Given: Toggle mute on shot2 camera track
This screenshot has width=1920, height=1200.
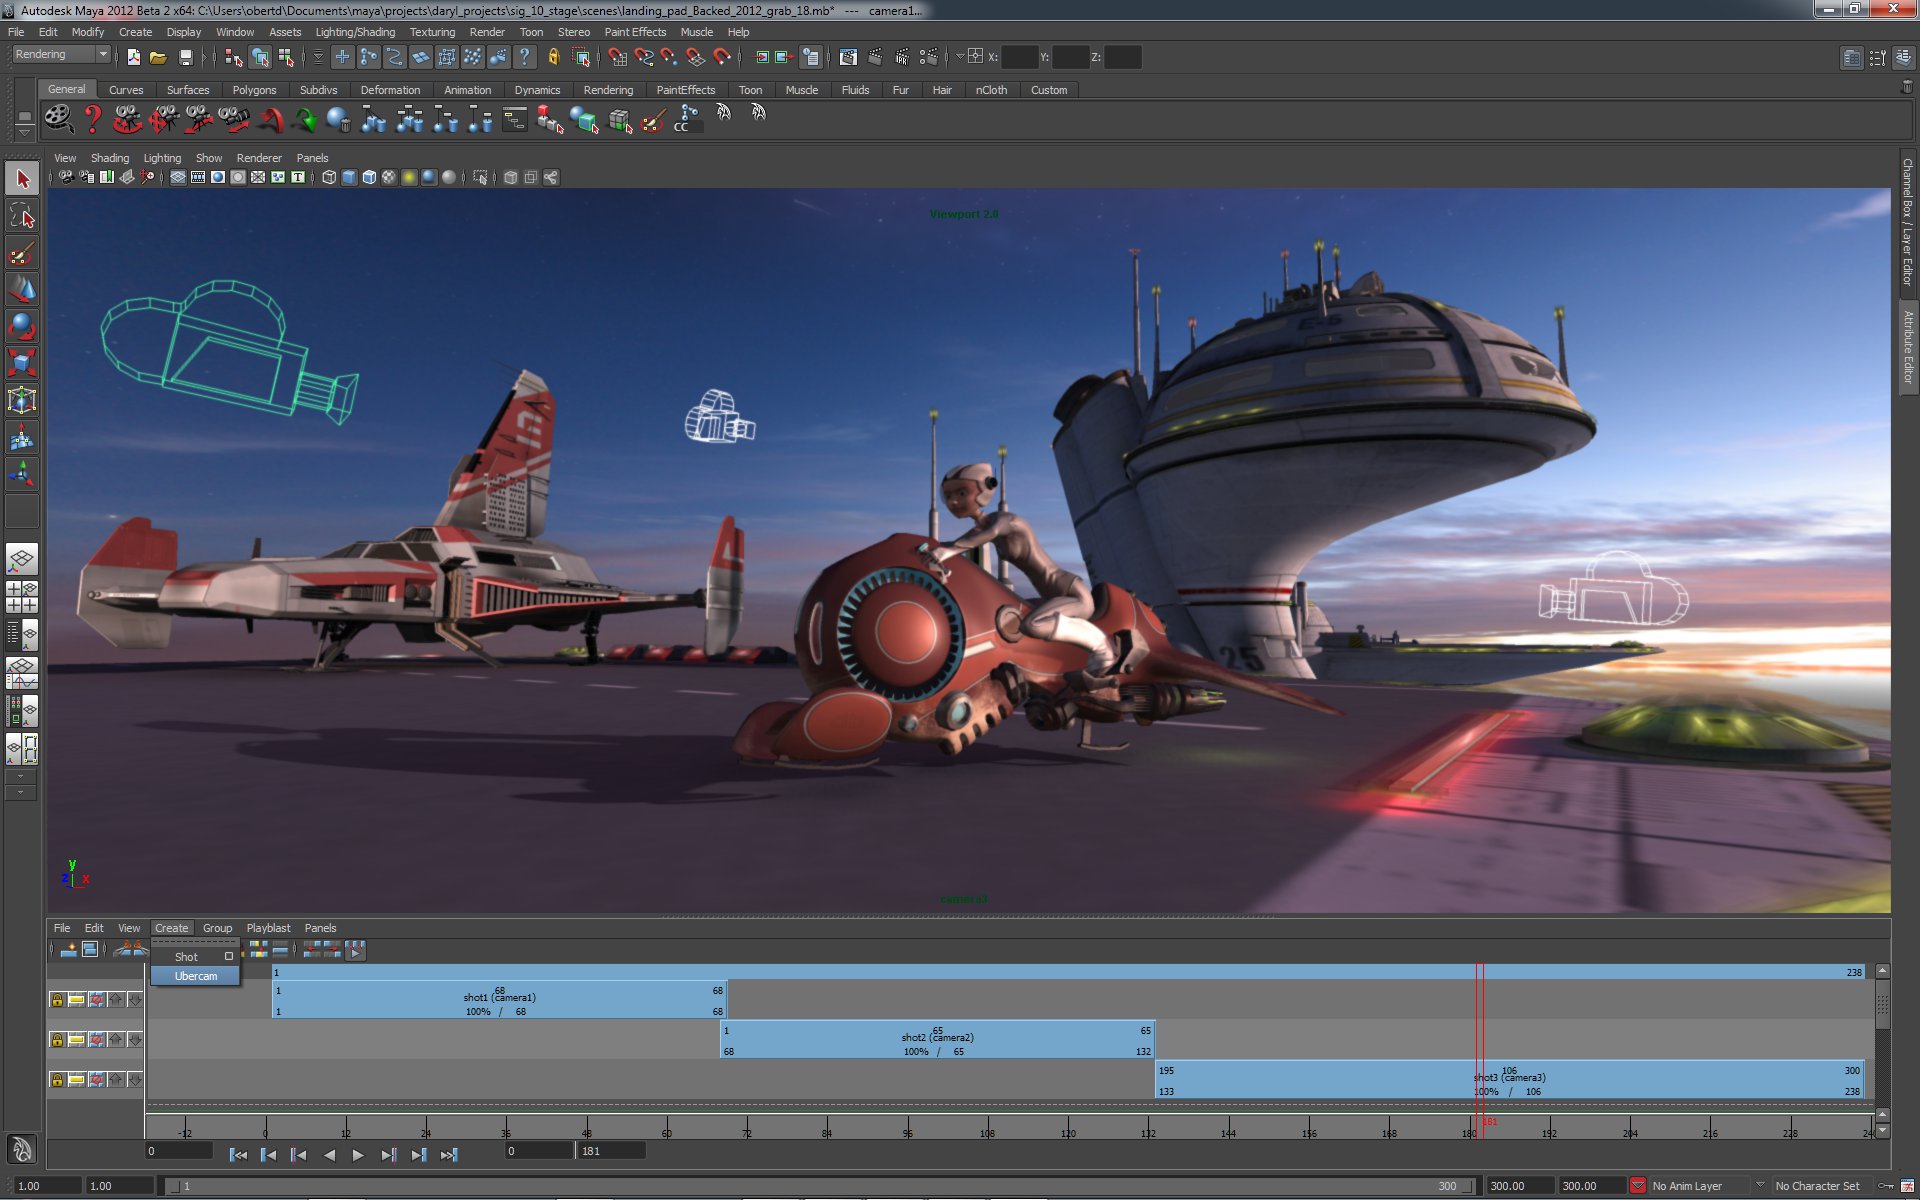Looking at the screenshot, I should click(x=96, y=1040).
